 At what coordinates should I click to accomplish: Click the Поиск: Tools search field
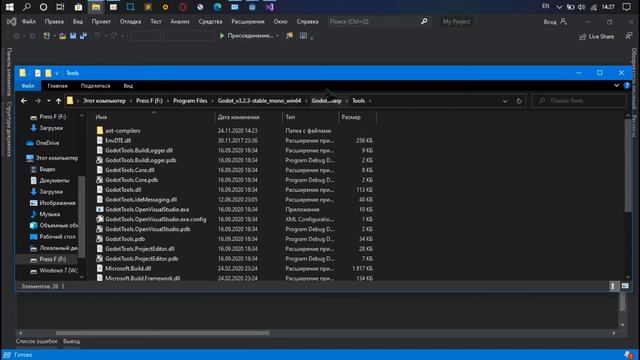579,101
